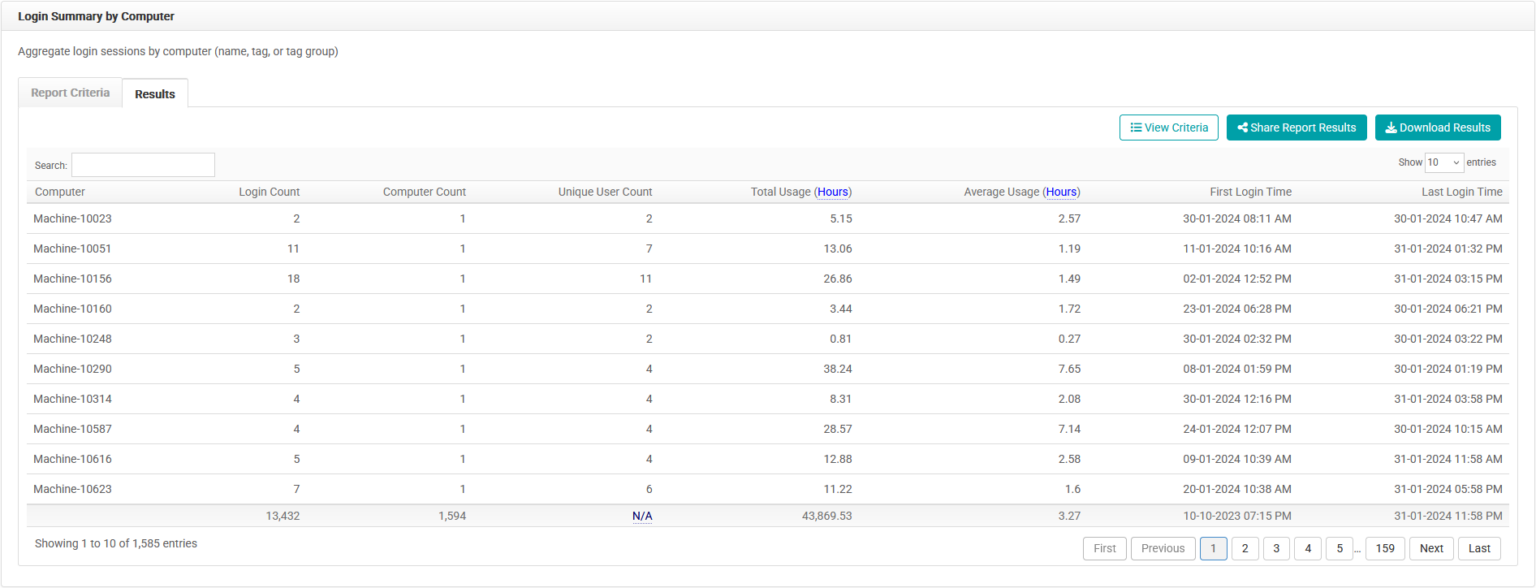Go to page 2 of results

(1244, 548)
